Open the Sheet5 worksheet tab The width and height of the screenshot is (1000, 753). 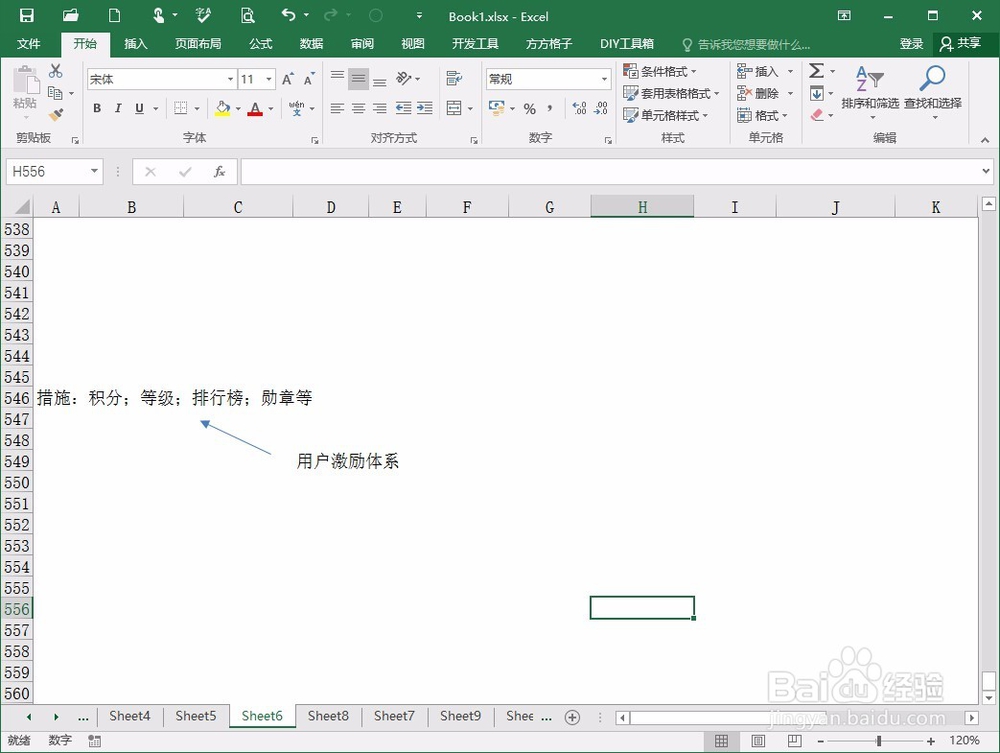(x=196, y=716)
